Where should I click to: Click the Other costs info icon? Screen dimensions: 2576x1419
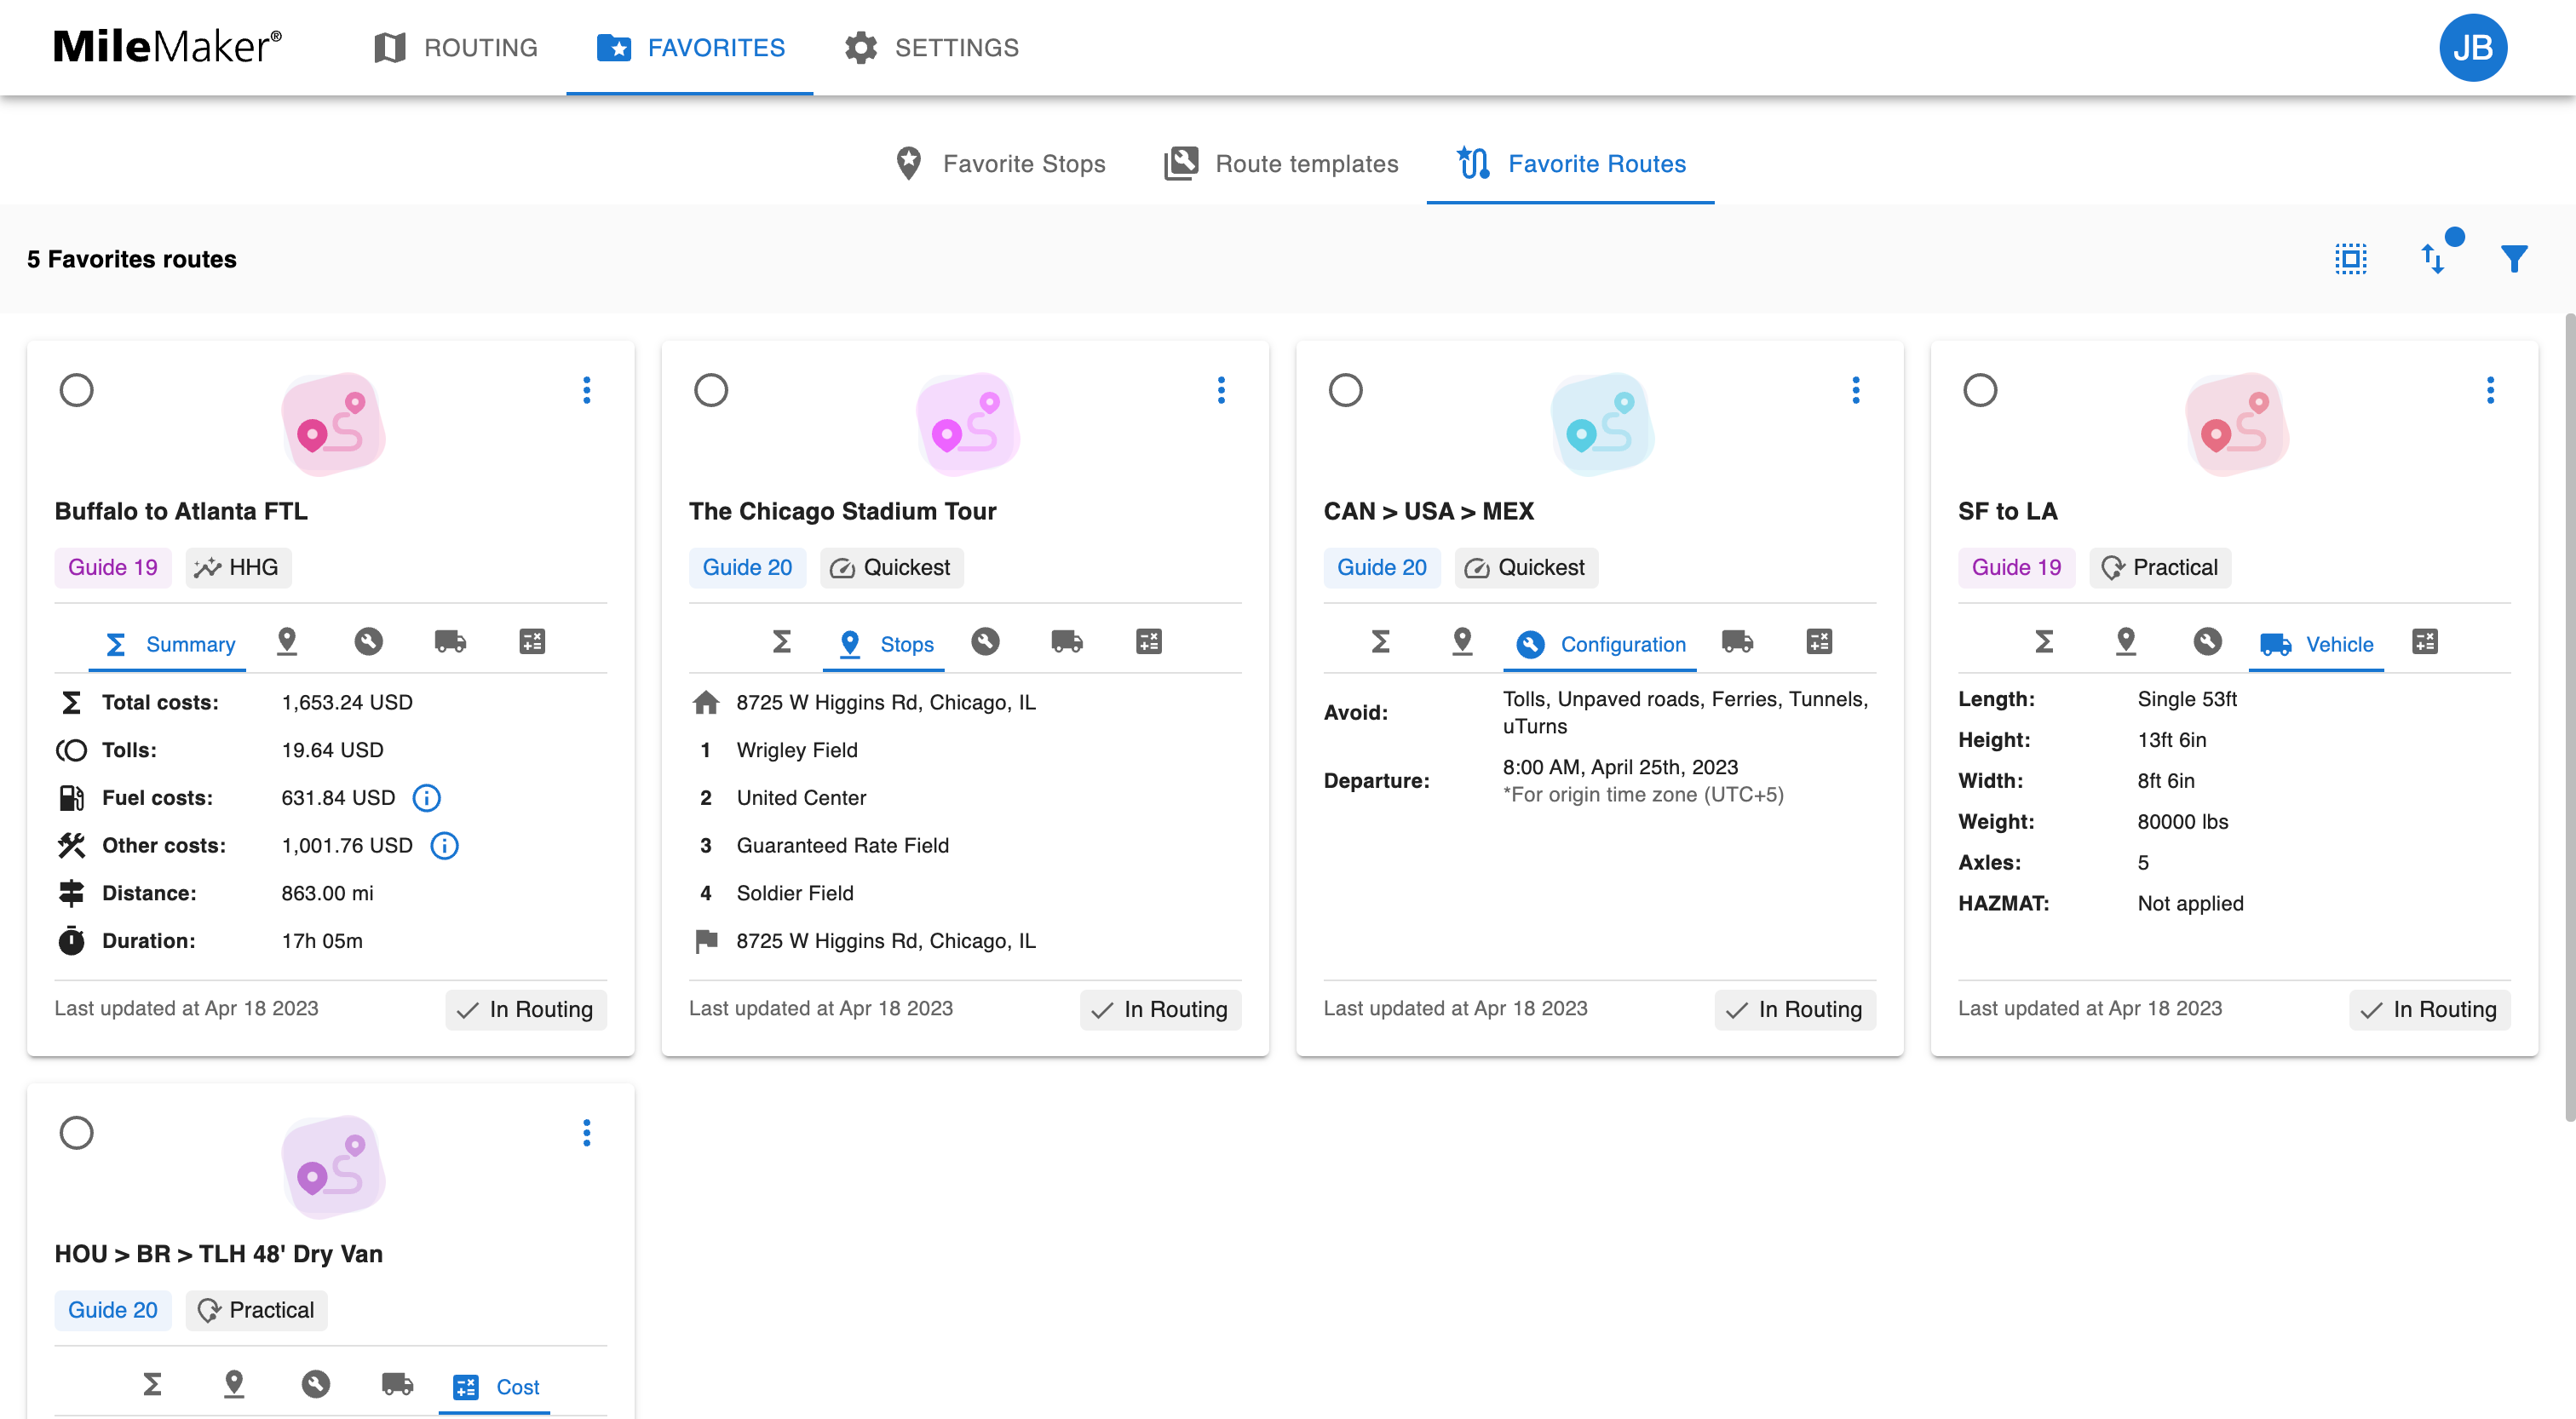pyautogui.click(x=444, y=846)
